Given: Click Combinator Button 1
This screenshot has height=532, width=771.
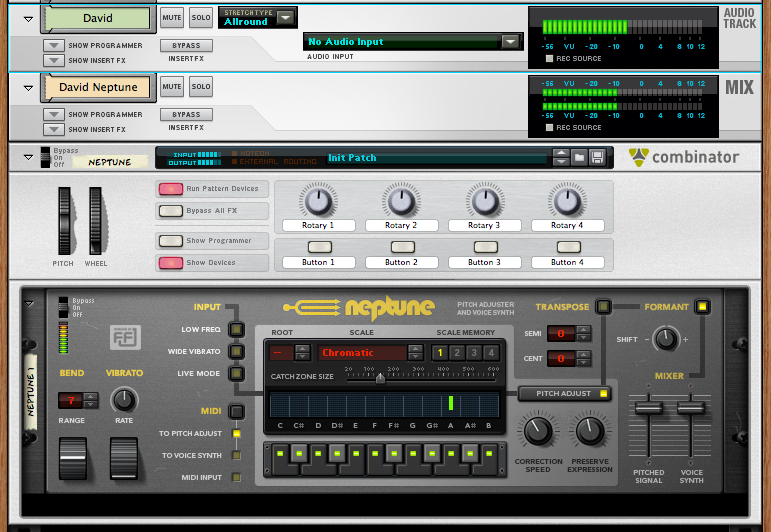Looking at the screenshot, I should pyautogui.click(x=320, y=247).
